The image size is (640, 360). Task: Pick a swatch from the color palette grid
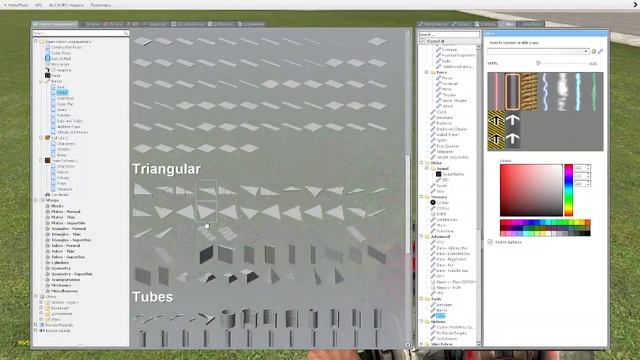click(545, 228)
